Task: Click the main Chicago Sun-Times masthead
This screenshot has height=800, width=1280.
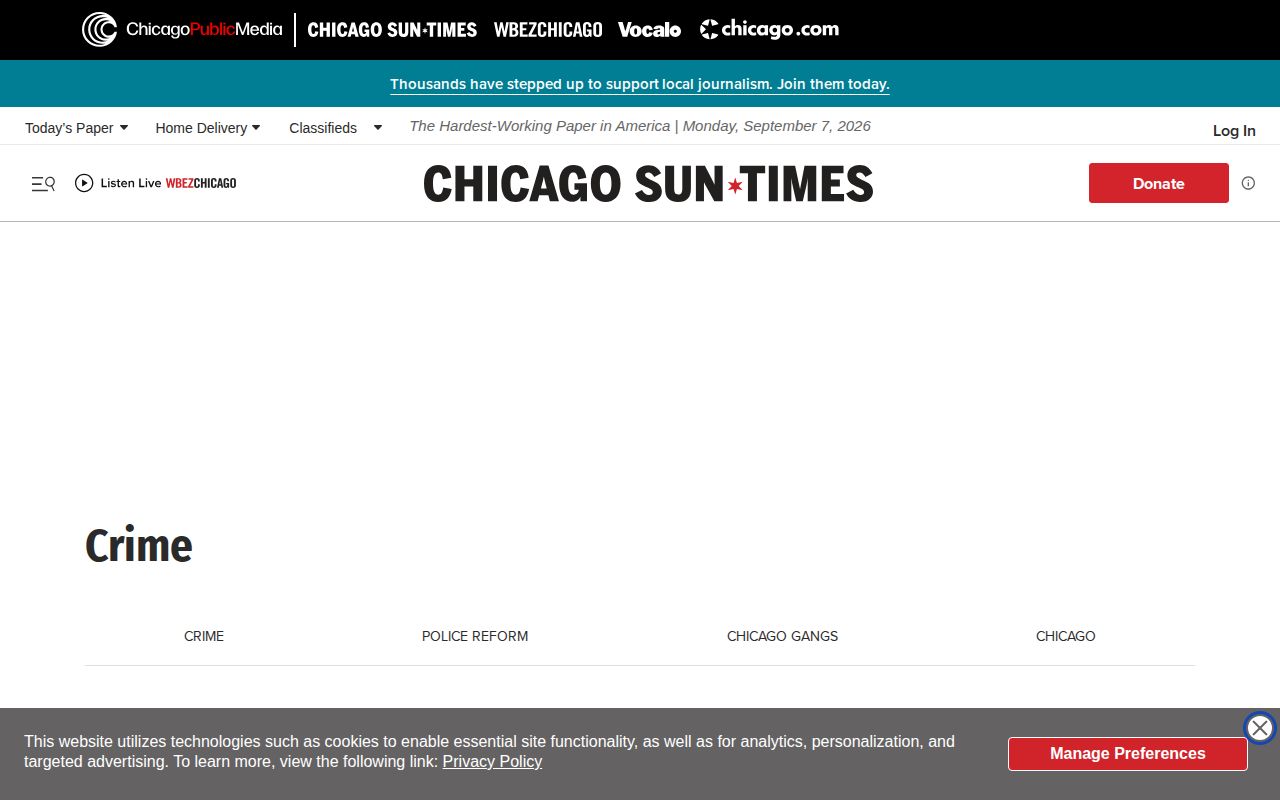Action: [648, 184]
